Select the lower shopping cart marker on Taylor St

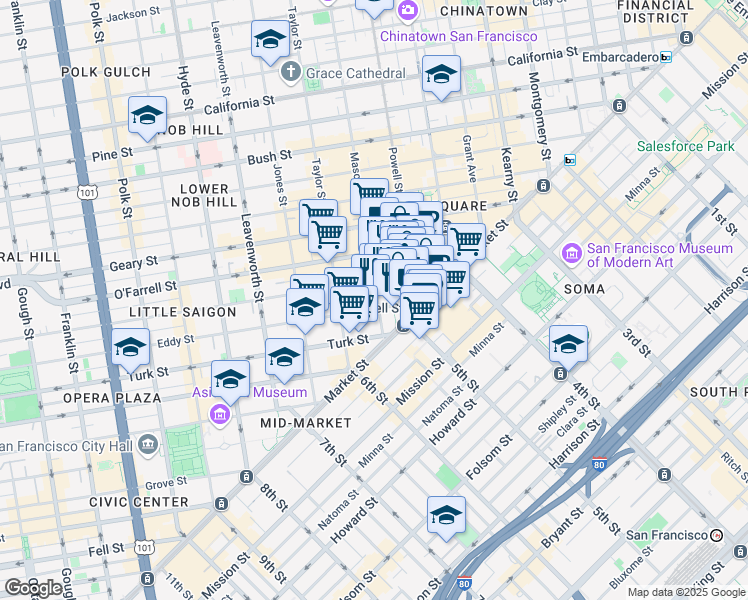point(328,236)
